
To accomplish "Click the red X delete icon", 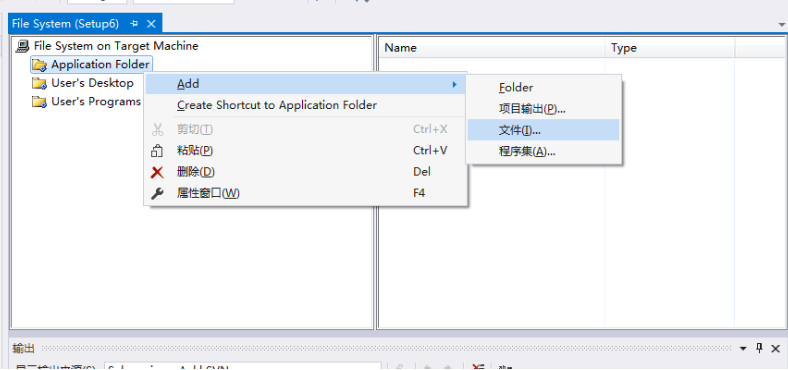I will pyautogui.click(x=157, y=172).
